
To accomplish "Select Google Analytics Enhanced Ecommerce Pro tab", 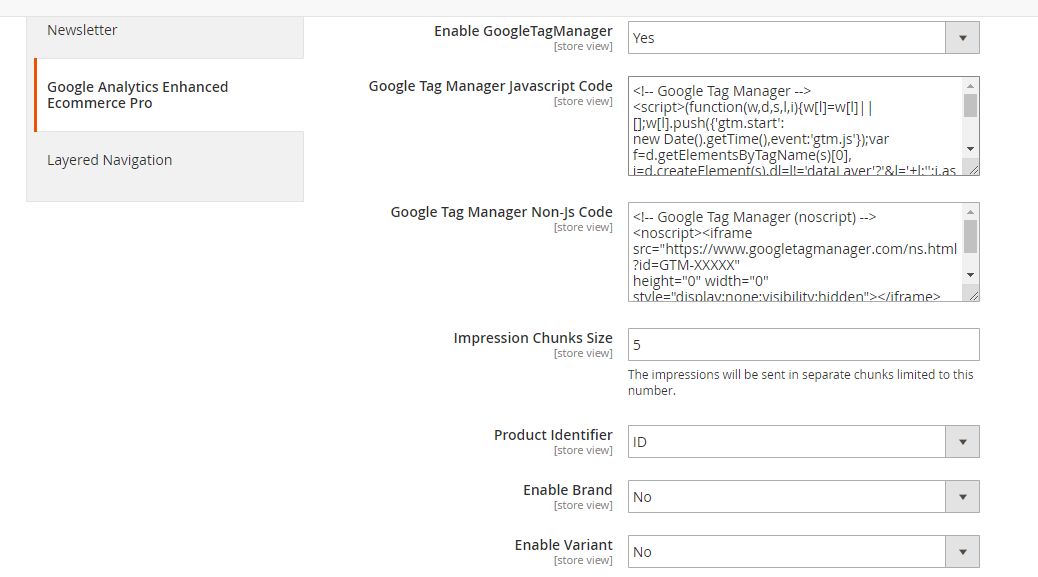I will click(137, 95).
